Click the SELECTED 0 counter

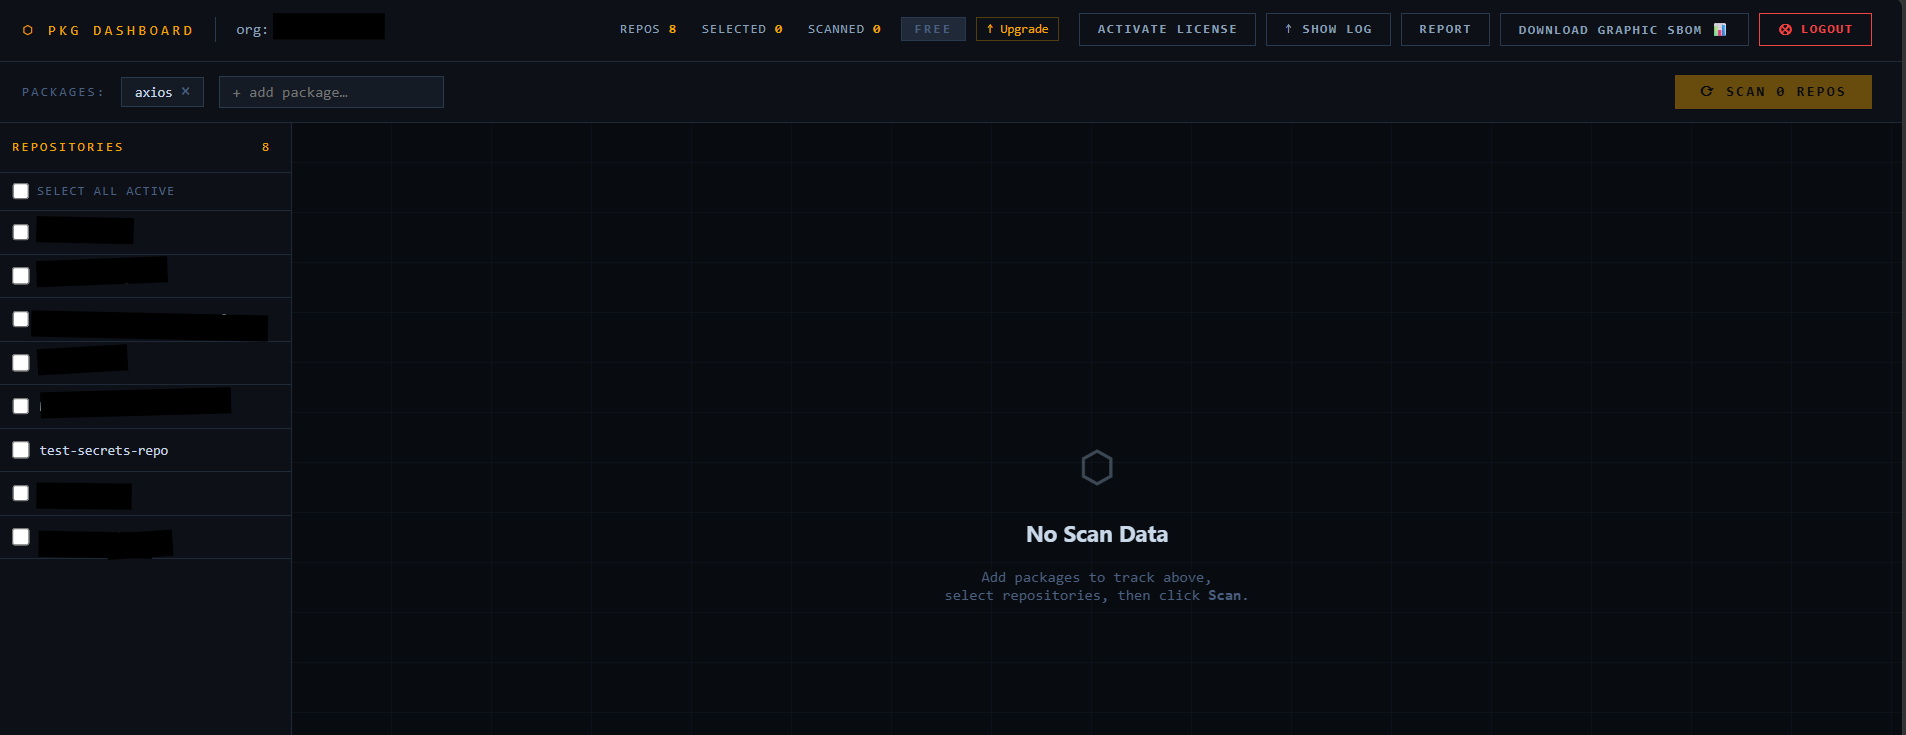click(x=742, y=29)
